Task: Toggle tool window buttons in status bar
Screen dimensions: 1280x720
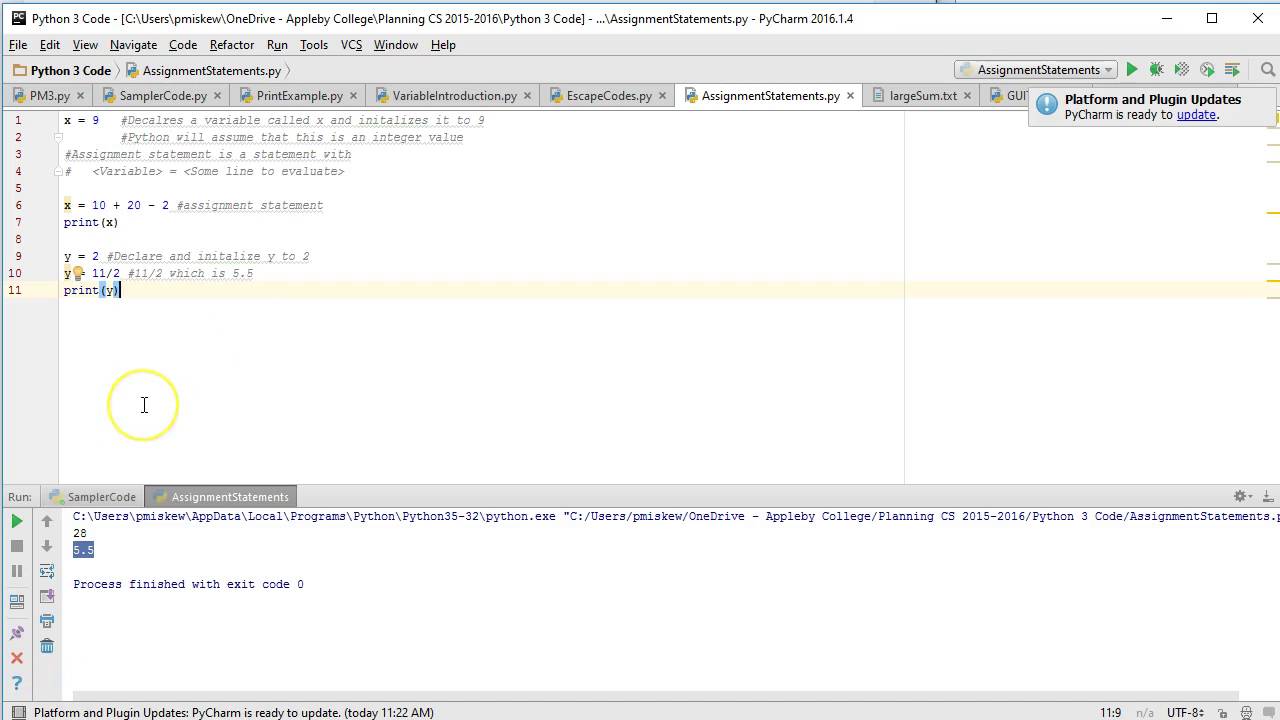Action: [18, 712]
